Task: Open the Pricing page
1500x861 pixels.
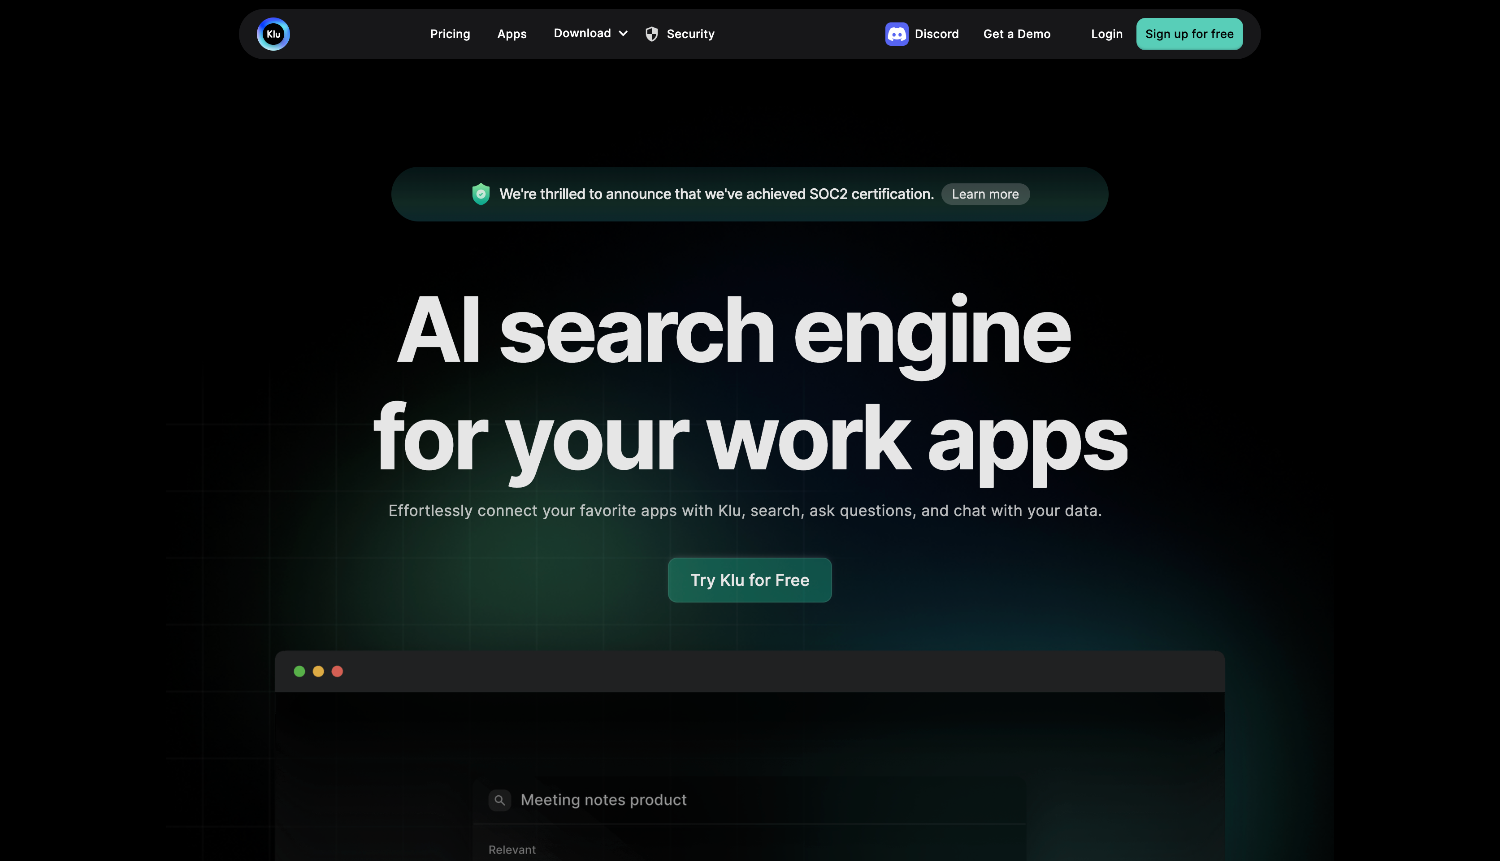Action: pyautogui.click(x=450, y=34)
